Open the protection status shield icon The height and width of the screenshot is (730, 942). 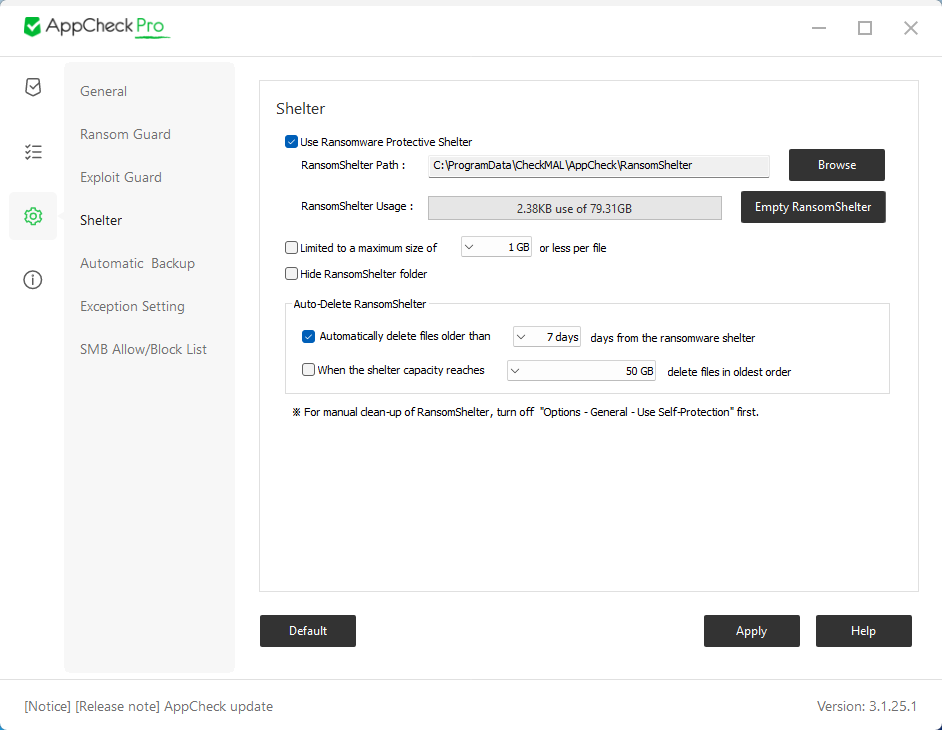pyautogui.click(x=33, y=87)
